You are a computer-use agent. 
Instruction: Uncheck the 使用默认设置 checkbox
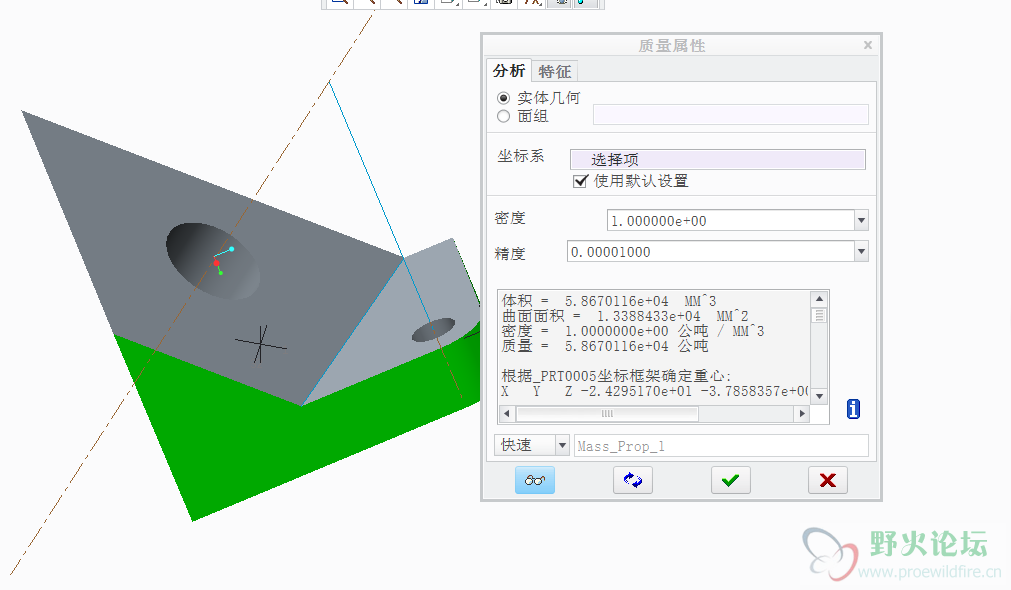click(x=580, y=181)
